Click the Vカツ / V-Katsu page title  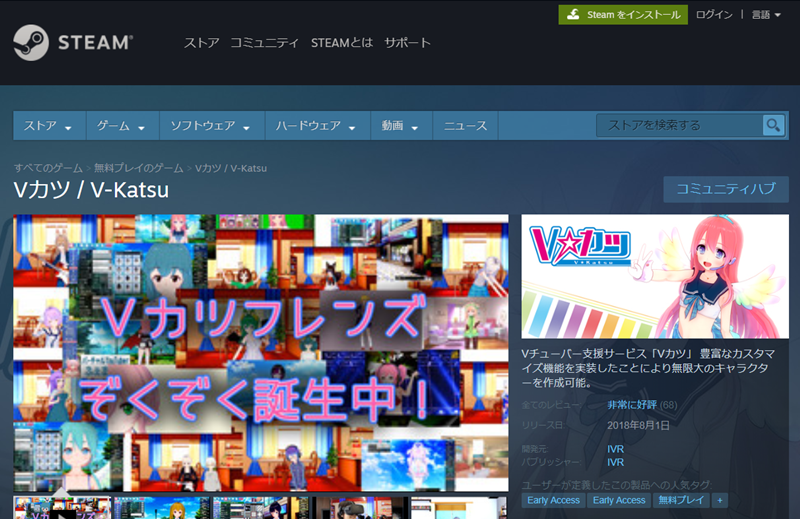91,190
